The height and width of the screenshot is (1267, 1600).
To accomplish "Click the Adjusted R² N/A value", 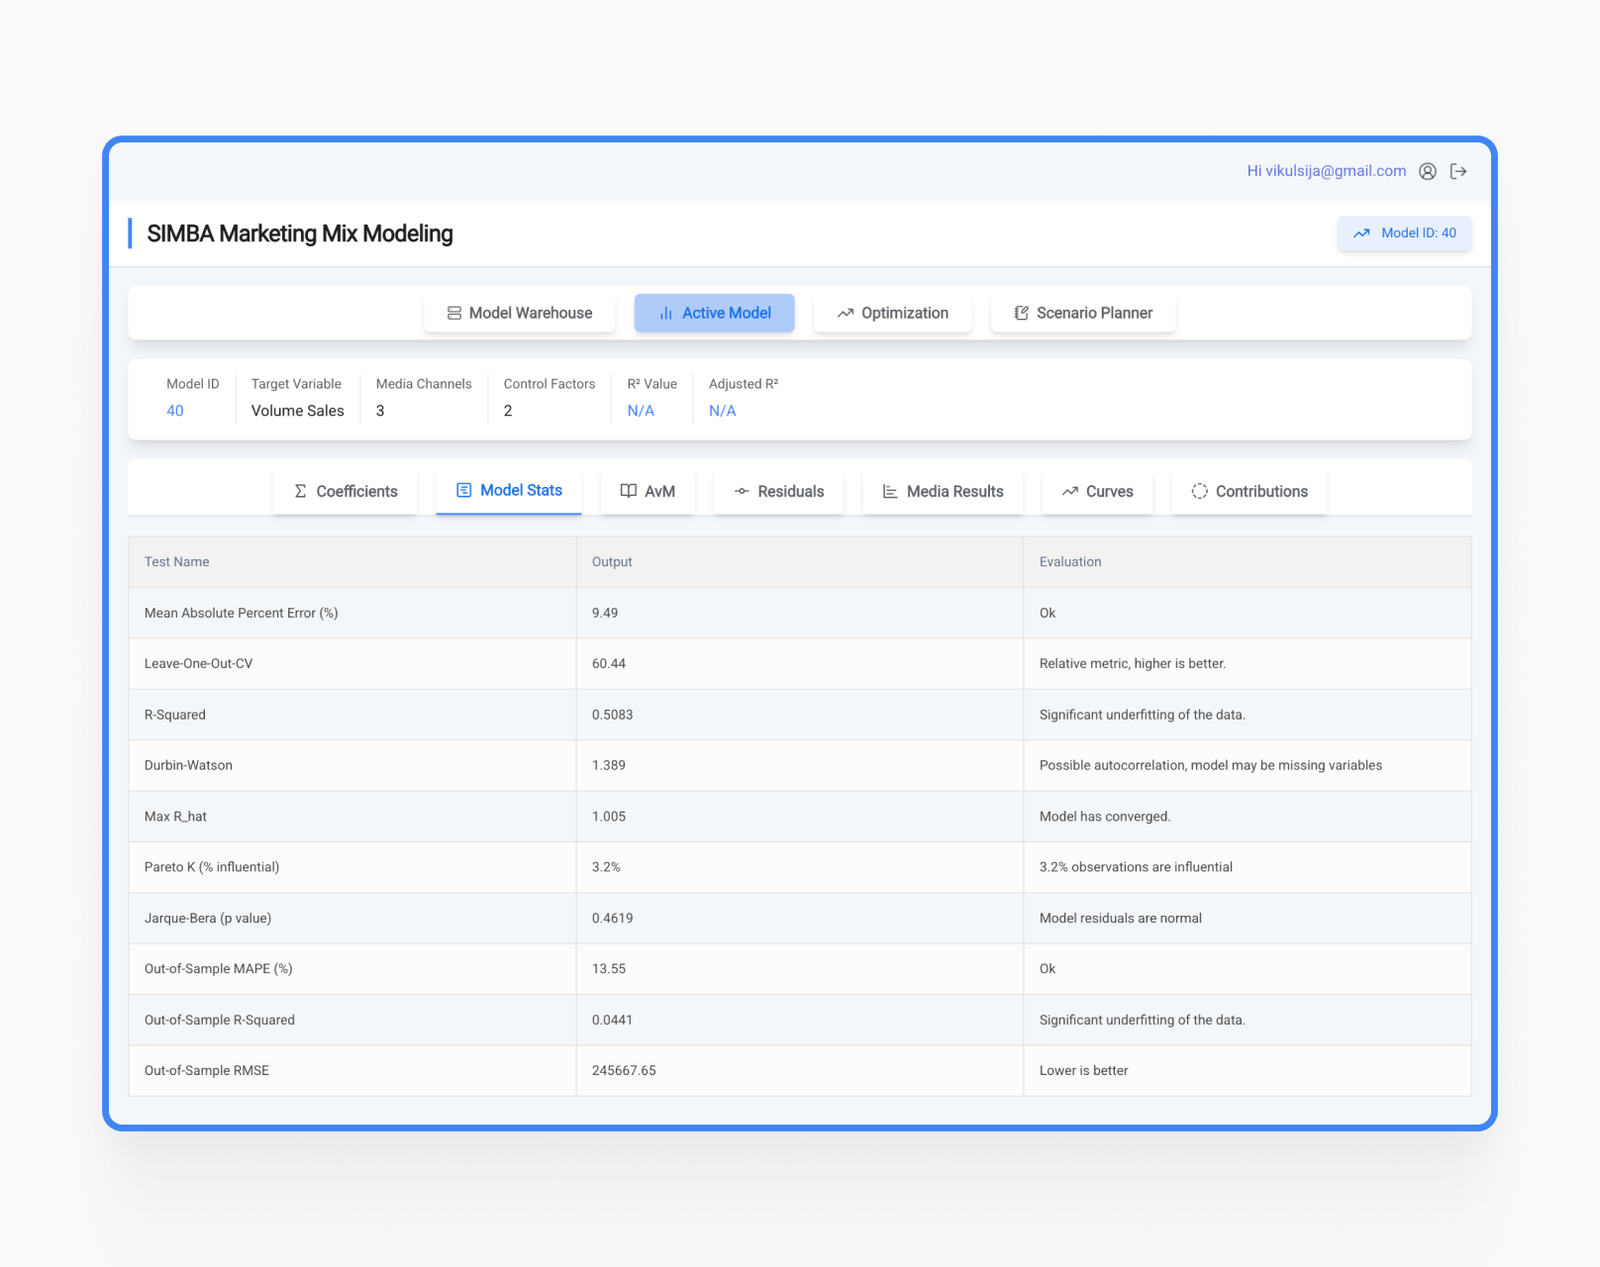I will tap(722, 411).
